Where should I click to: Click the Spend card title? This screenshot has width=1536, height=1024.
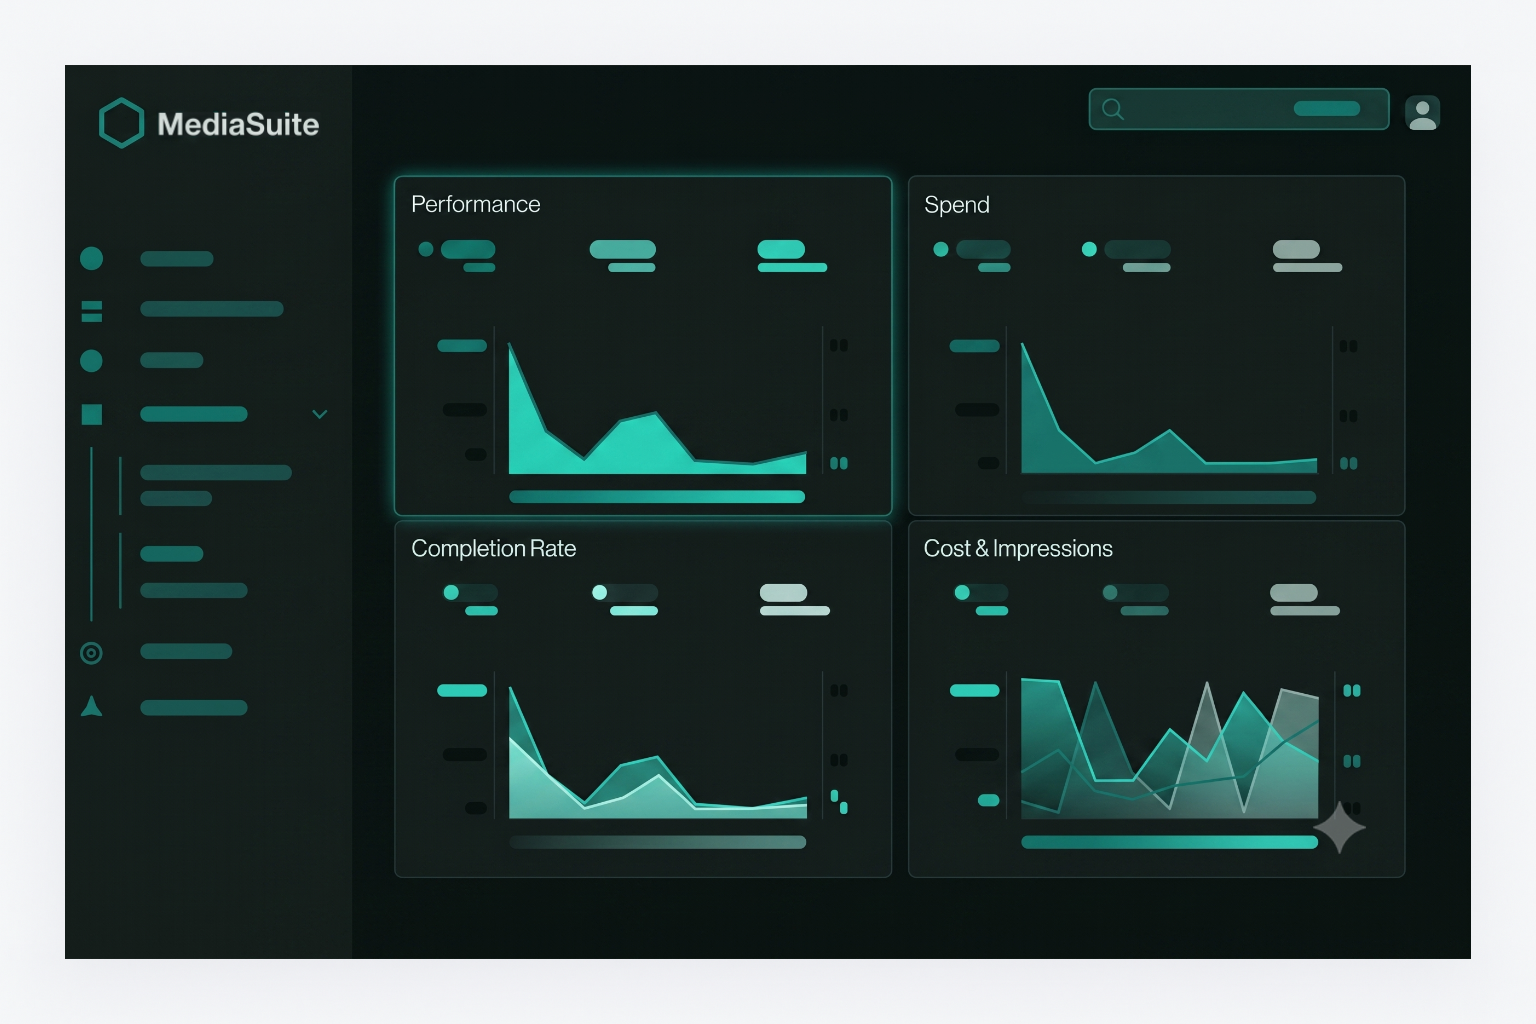pyautogui.click(x=957, y=204)
